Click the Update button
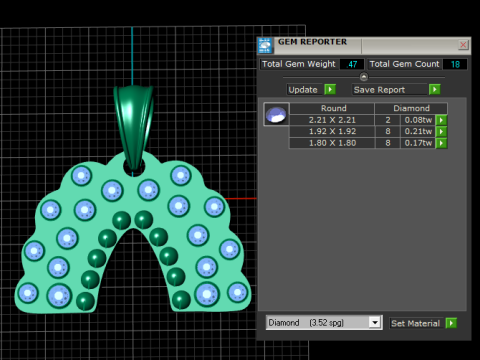This screenshot has width=480, height=360. [305, 90]
